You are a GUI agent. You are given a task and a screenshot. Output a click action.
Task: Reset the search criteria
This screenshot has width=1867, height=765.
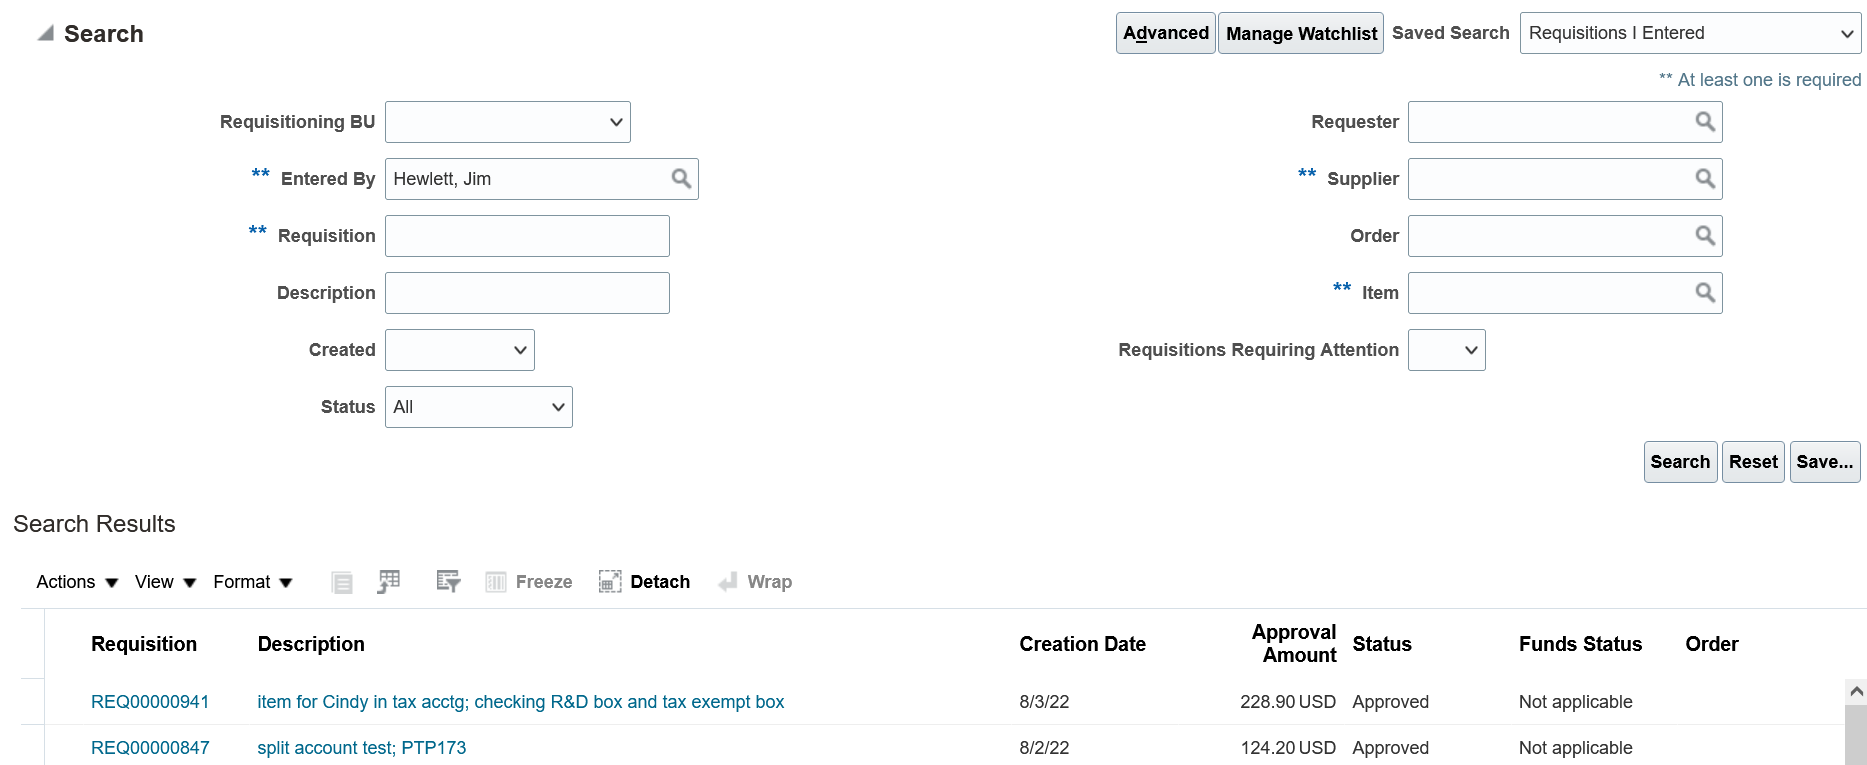click(x=1753, y=462)
